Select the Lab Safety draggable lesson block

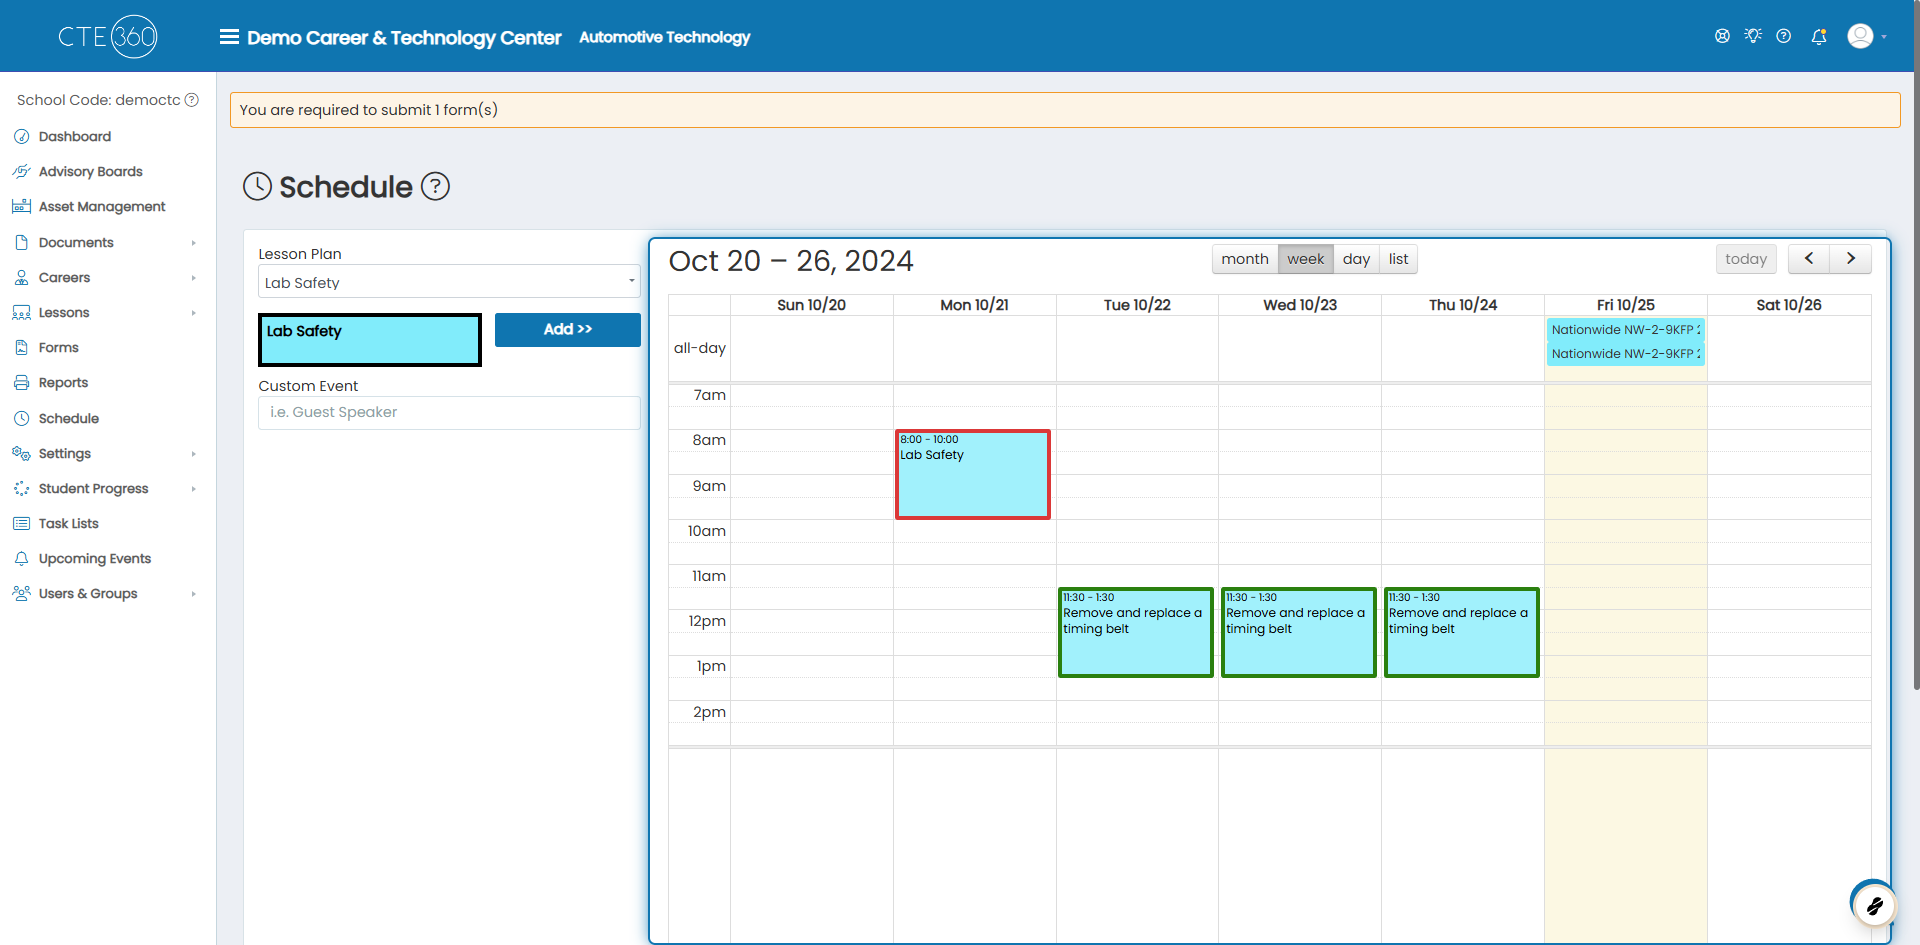[370, 340]
